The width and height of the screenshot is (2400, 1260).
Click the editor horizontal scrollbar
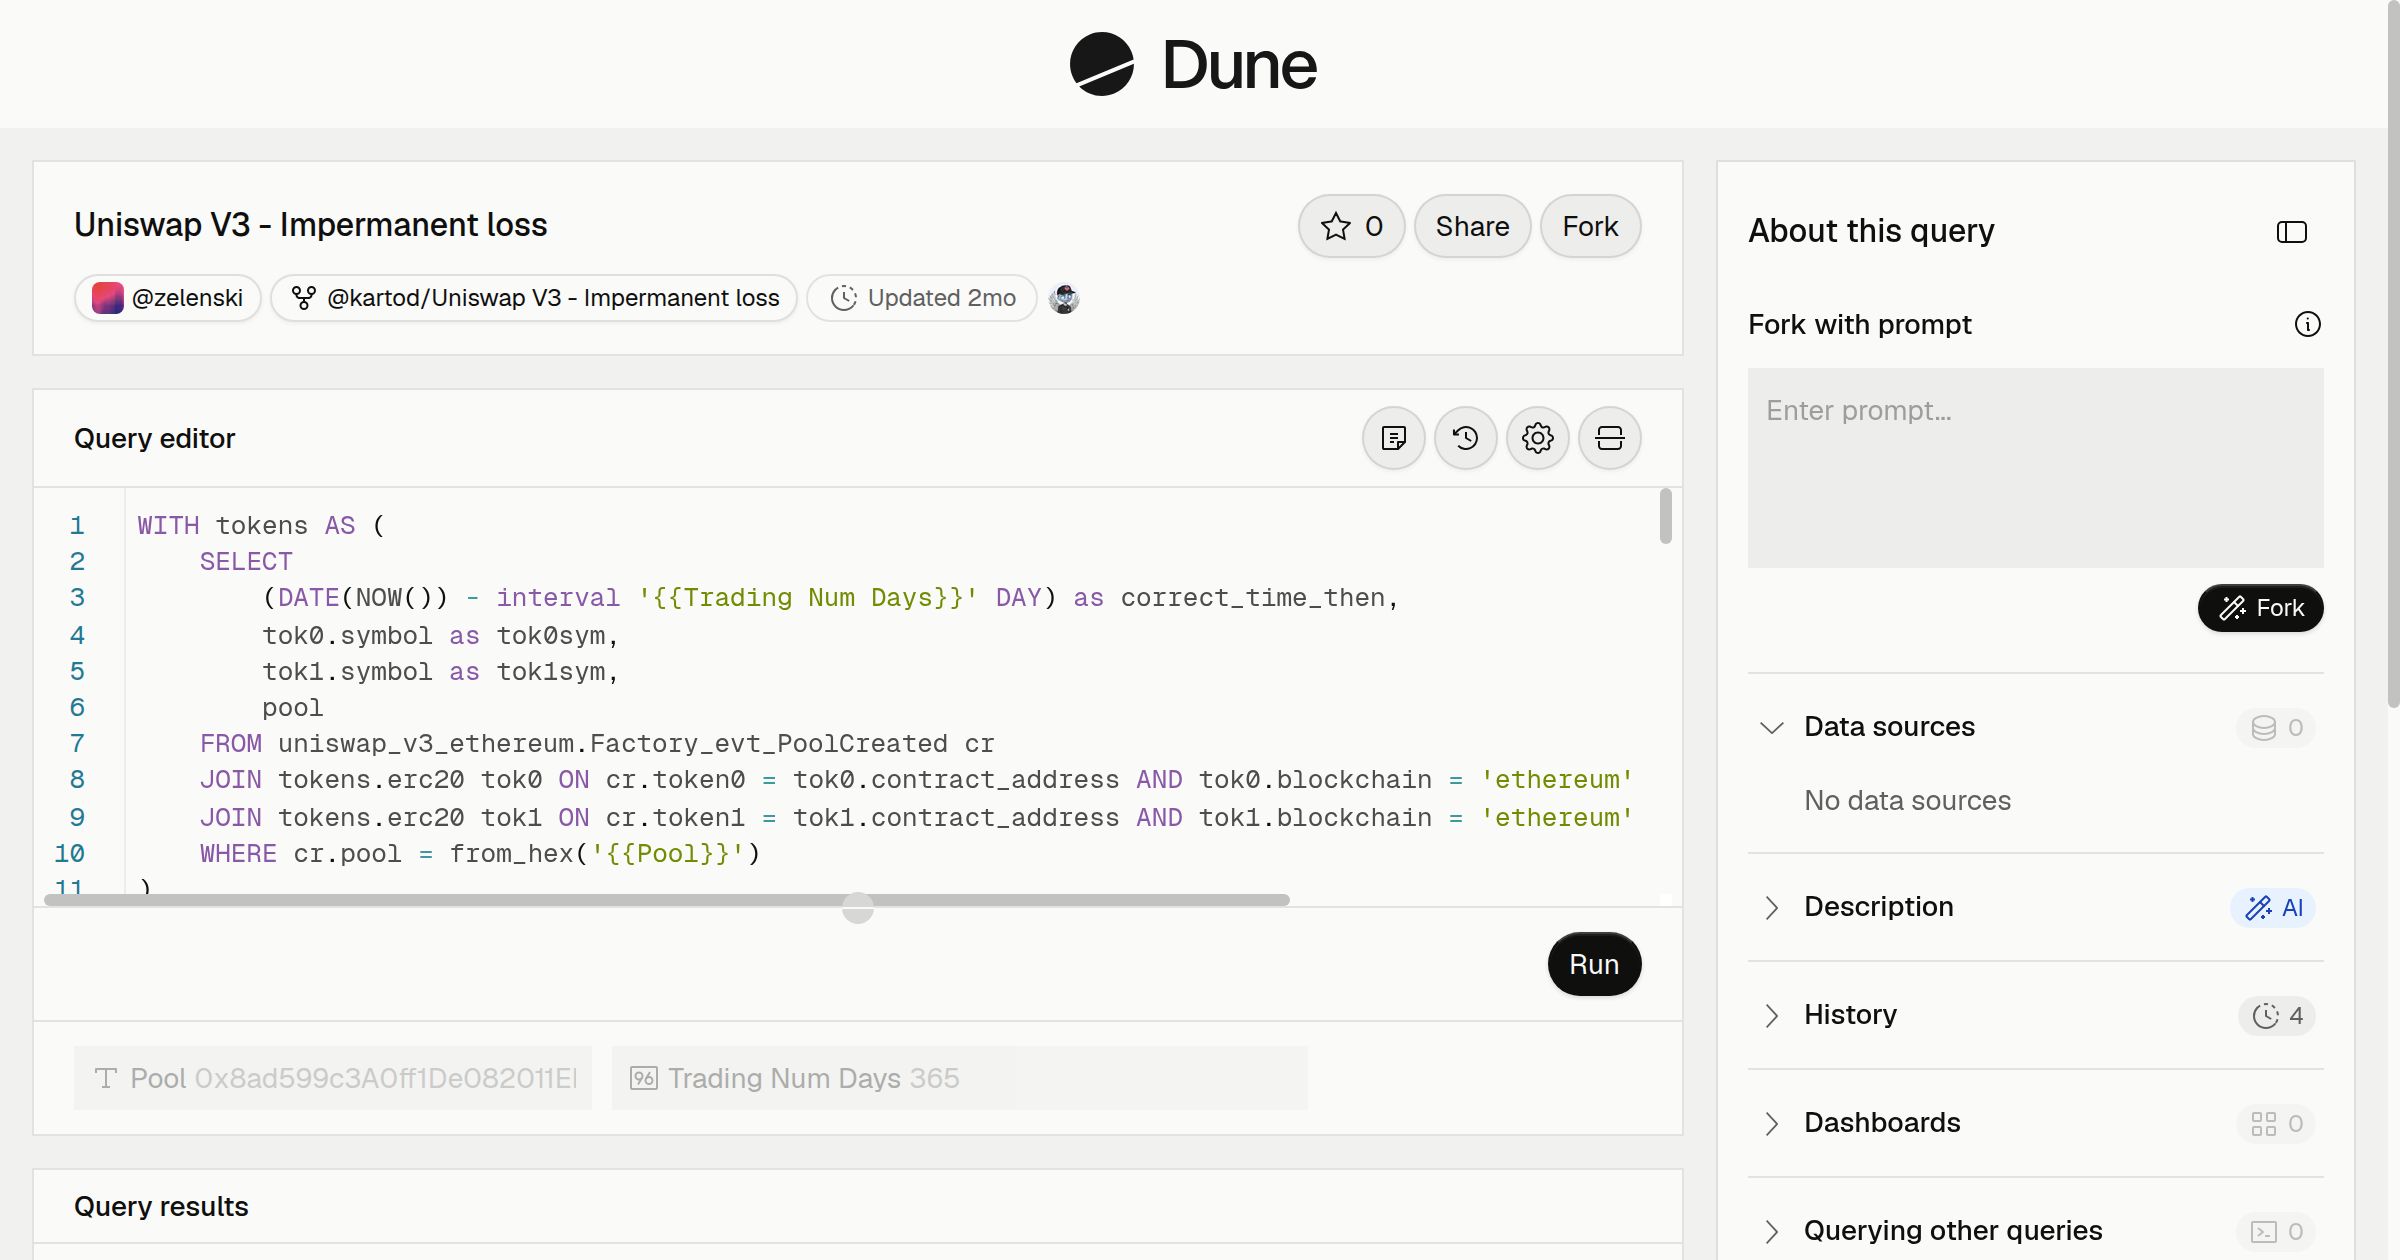tap(667, 900)
